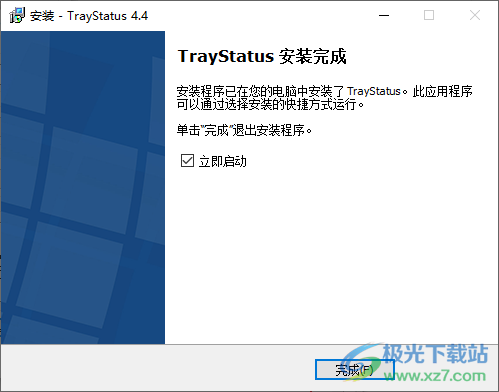Click the title text 安装 - TrayStatus 4.4
Image resolution: width=499 pixels, height=392 pixels.
coord(89,16)
